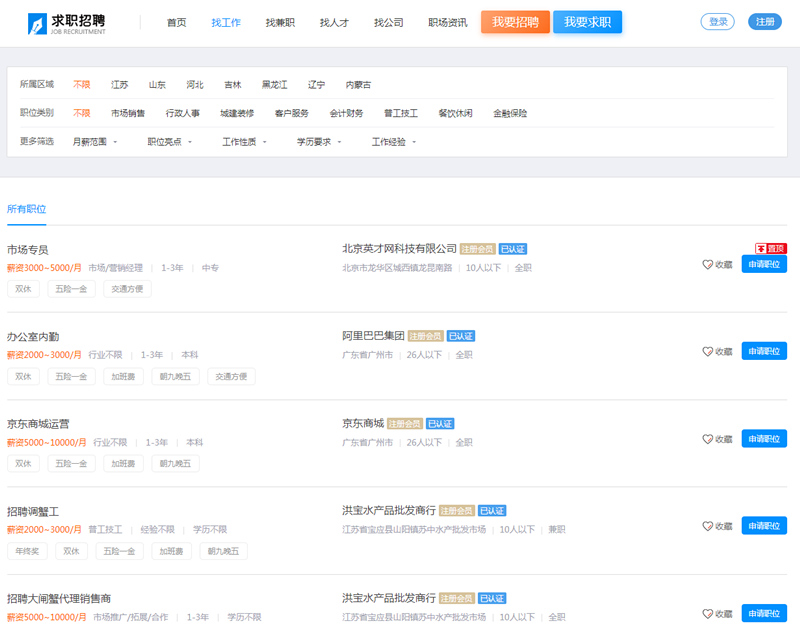Select 金融保险 job category filter
The width and height of the screenshot is (800, 624).
pos(510,113)
